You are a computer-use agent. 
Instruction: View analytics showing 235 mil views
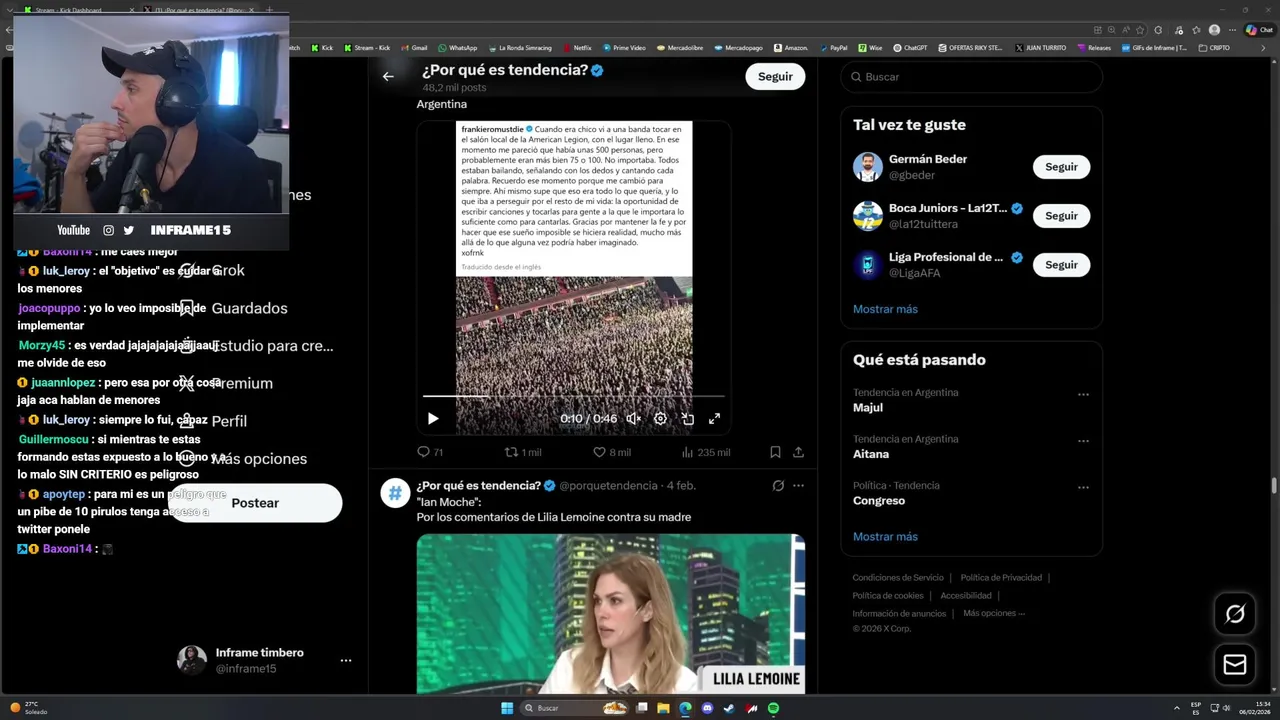(705, 452)
